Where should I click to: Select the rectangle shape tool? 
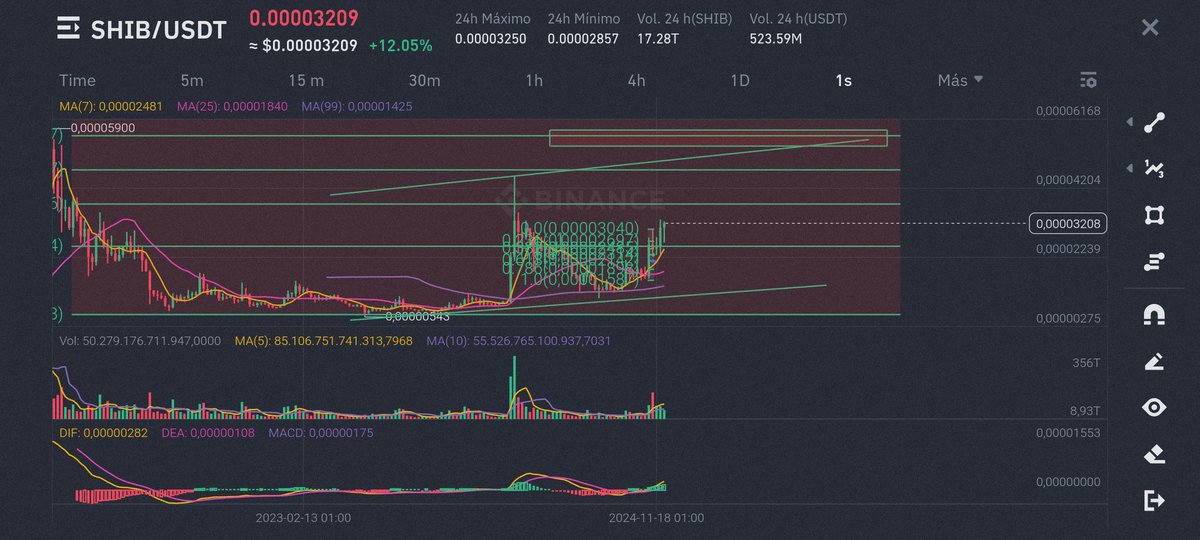(x=1154, y=216)
